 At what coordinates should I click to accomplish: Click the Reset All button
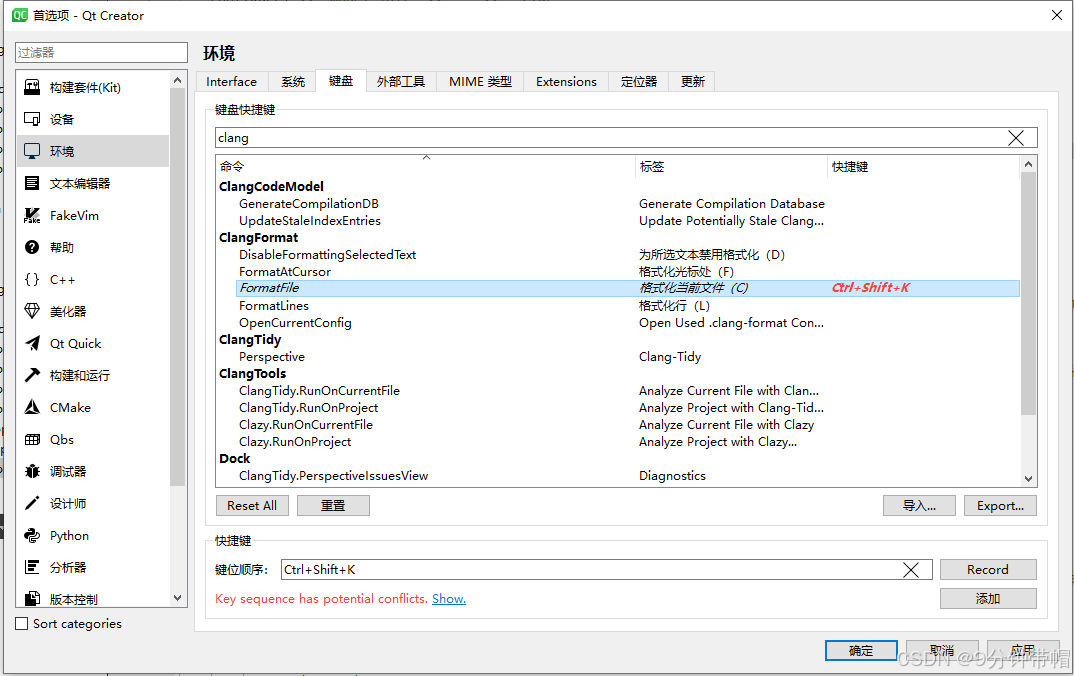(252, 505)
